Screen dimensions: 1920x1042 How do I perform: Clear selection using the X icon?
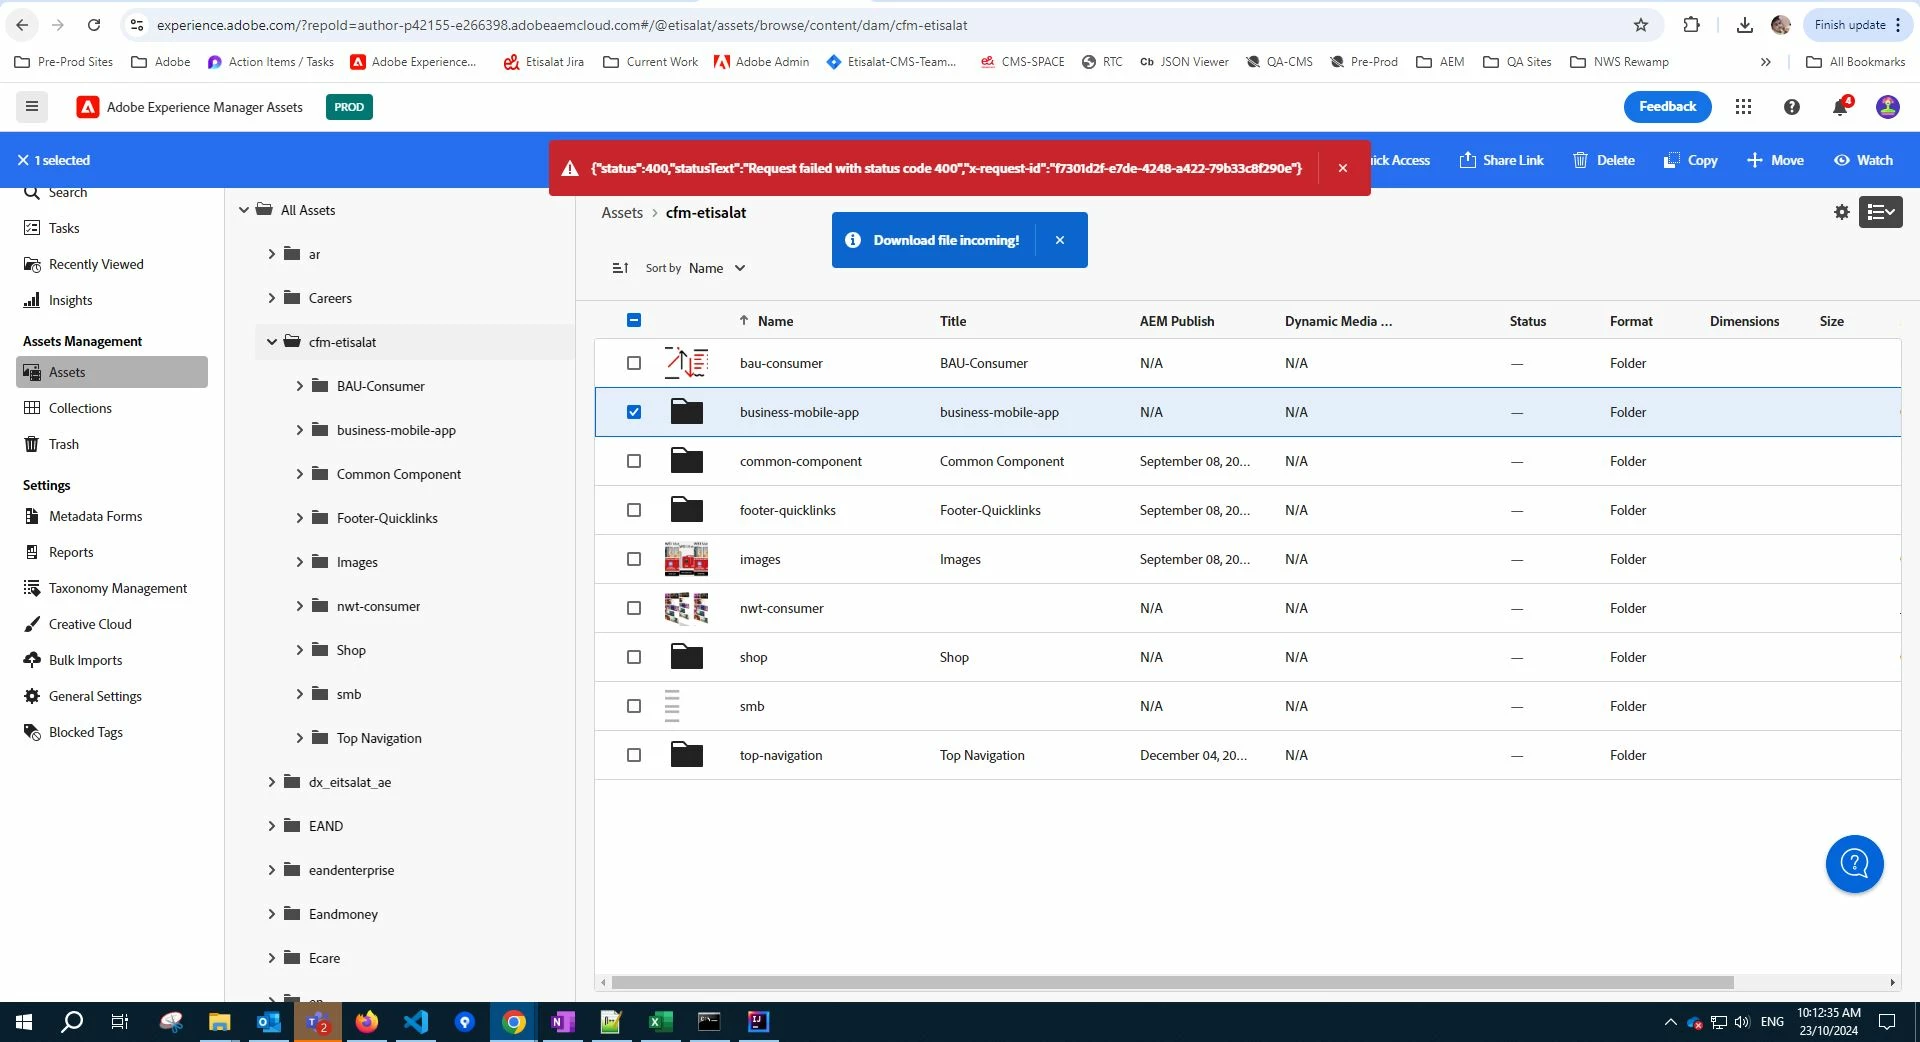23,160
